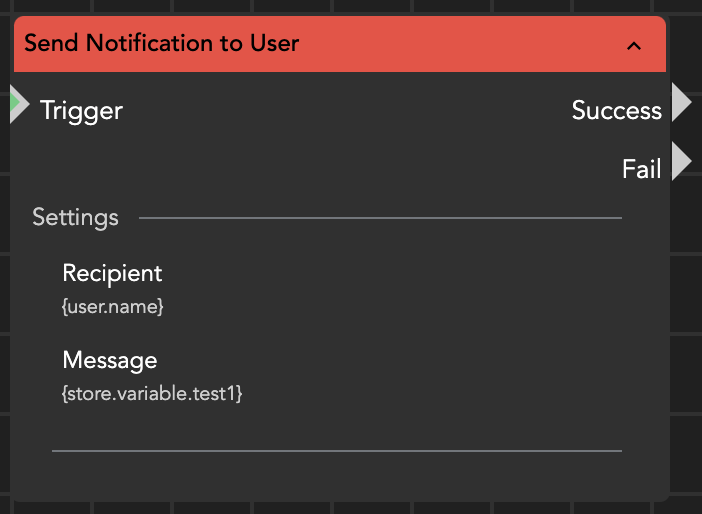
Task: Click the Fail output label
Action: point(641,169)
